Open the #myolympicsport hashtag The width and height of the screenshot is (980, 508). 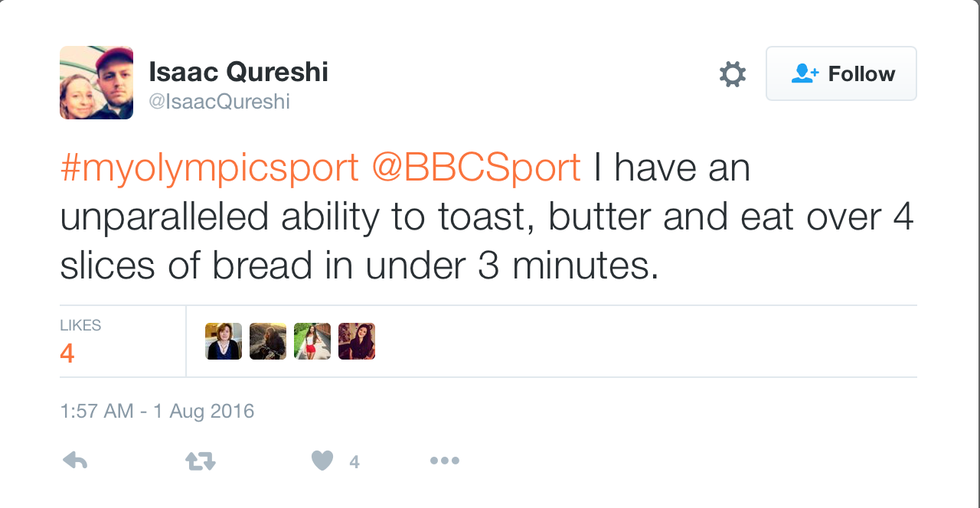point(208,168)
